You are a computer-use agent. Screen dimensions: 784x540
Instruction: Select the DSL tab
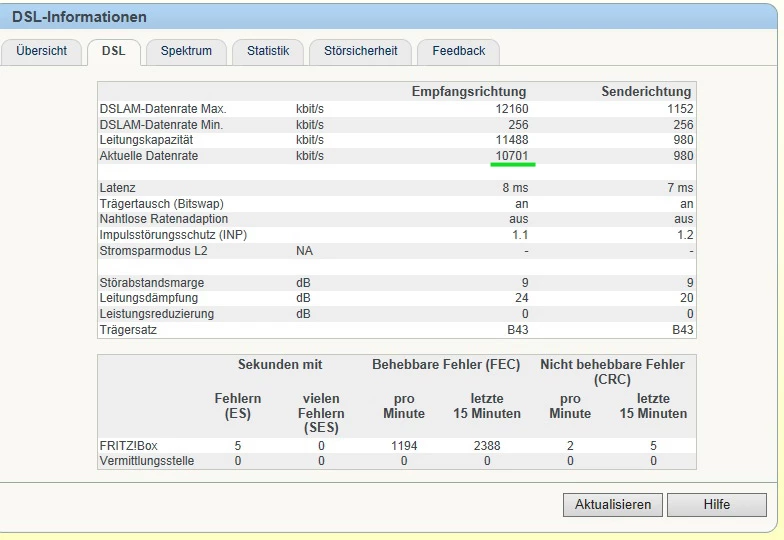click(113, 51)
